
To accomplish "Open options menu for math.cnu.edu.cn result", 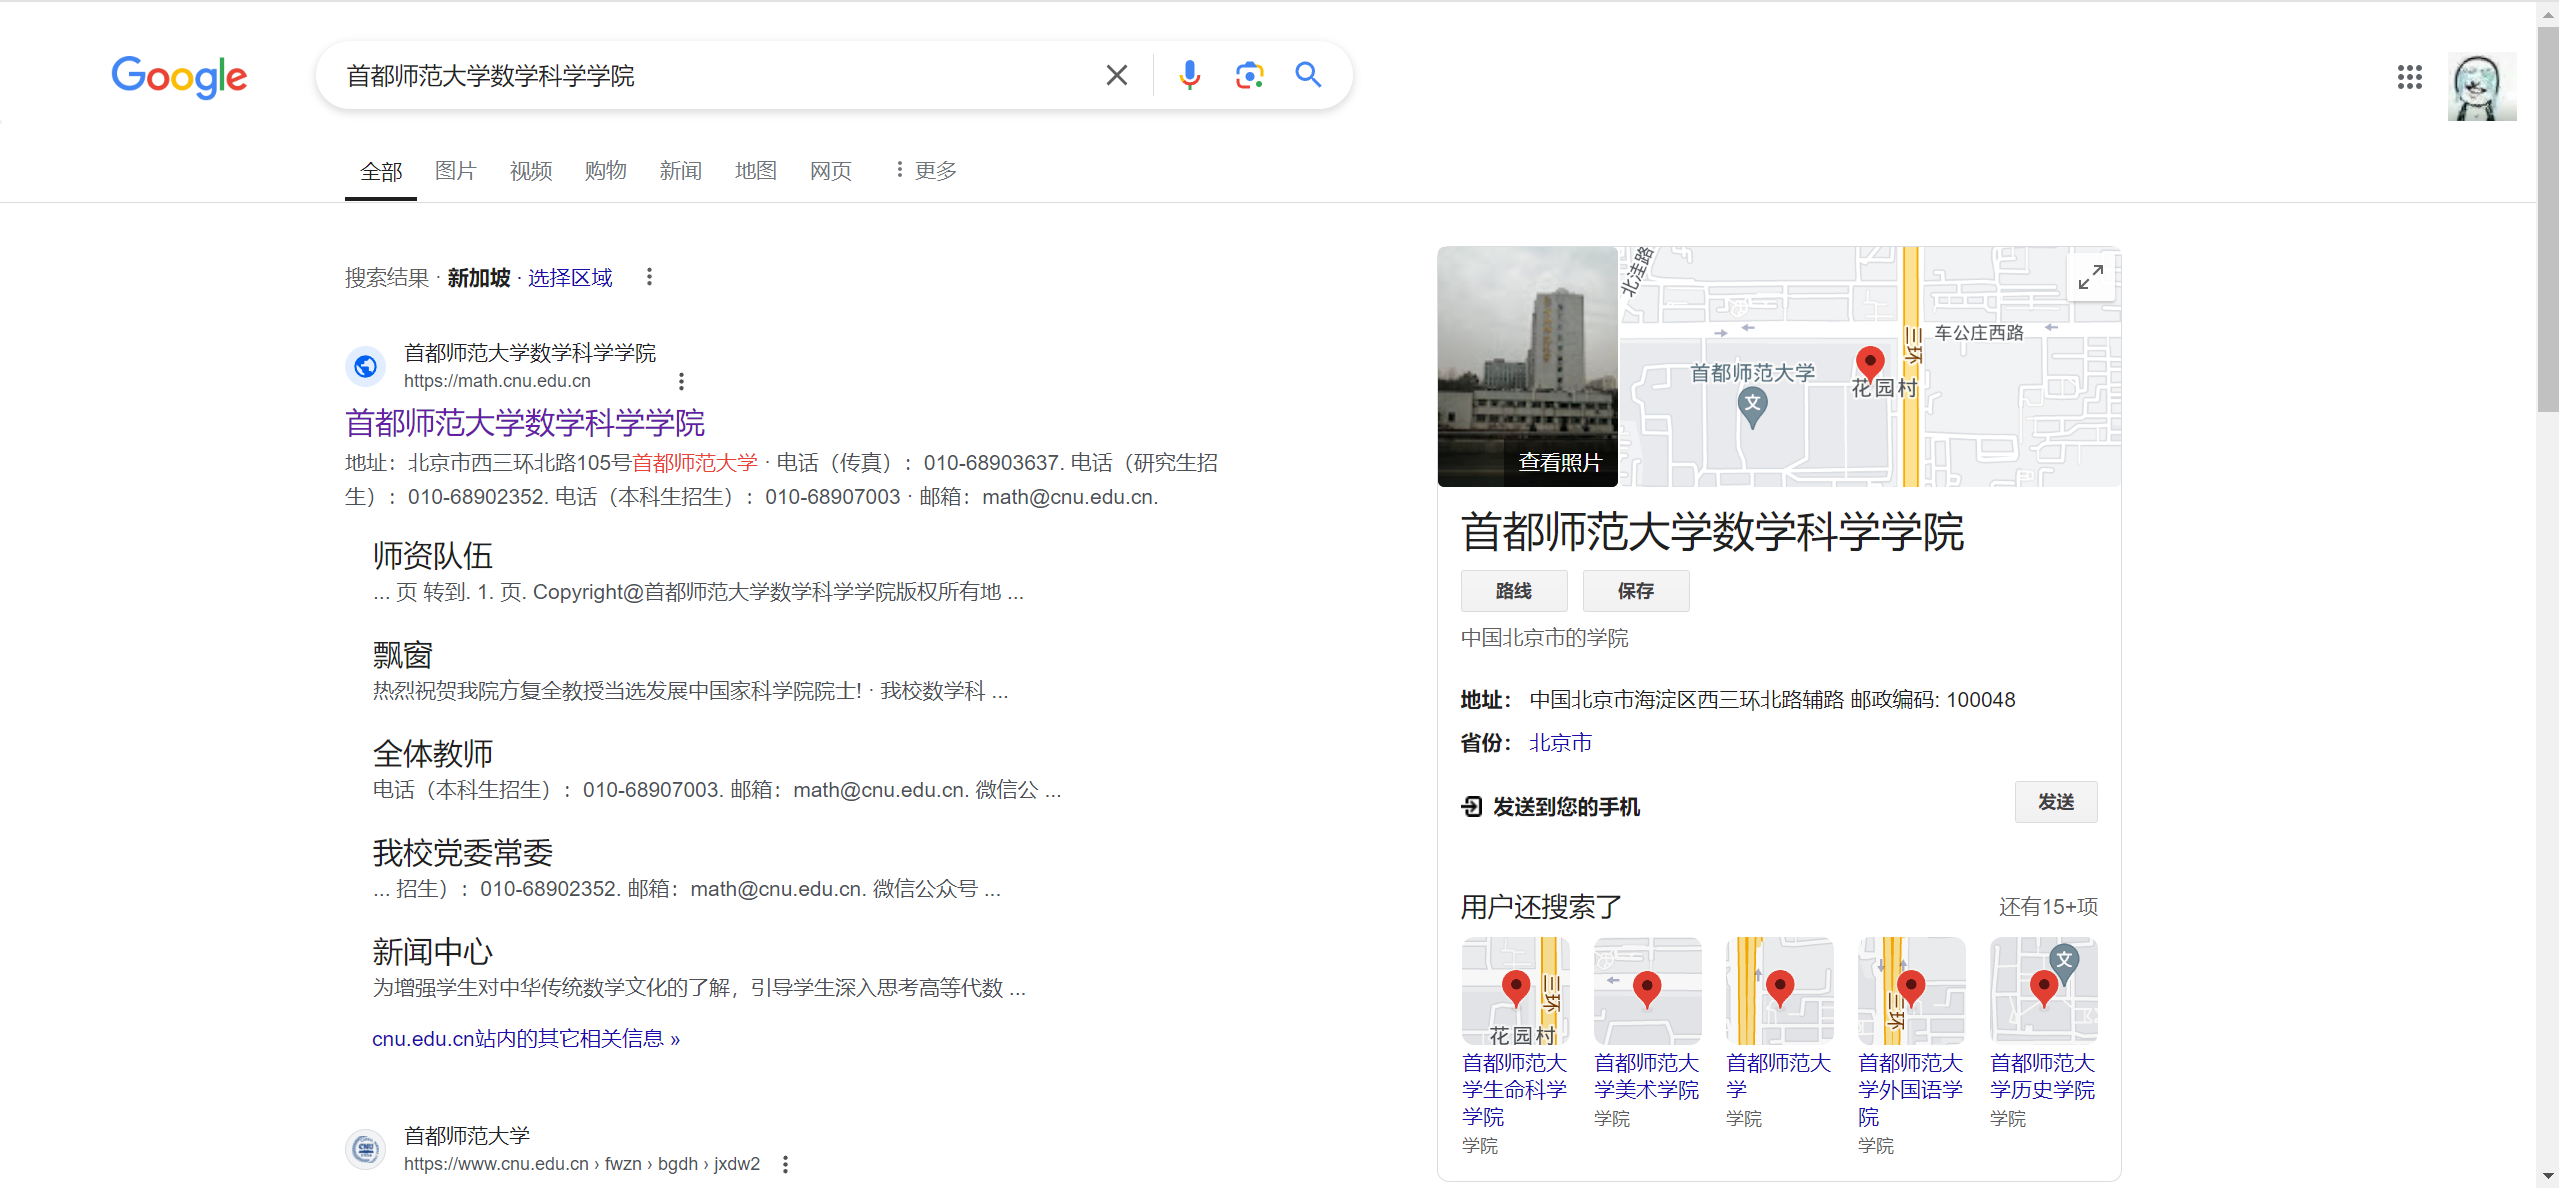I will click(x=681, y=381).
